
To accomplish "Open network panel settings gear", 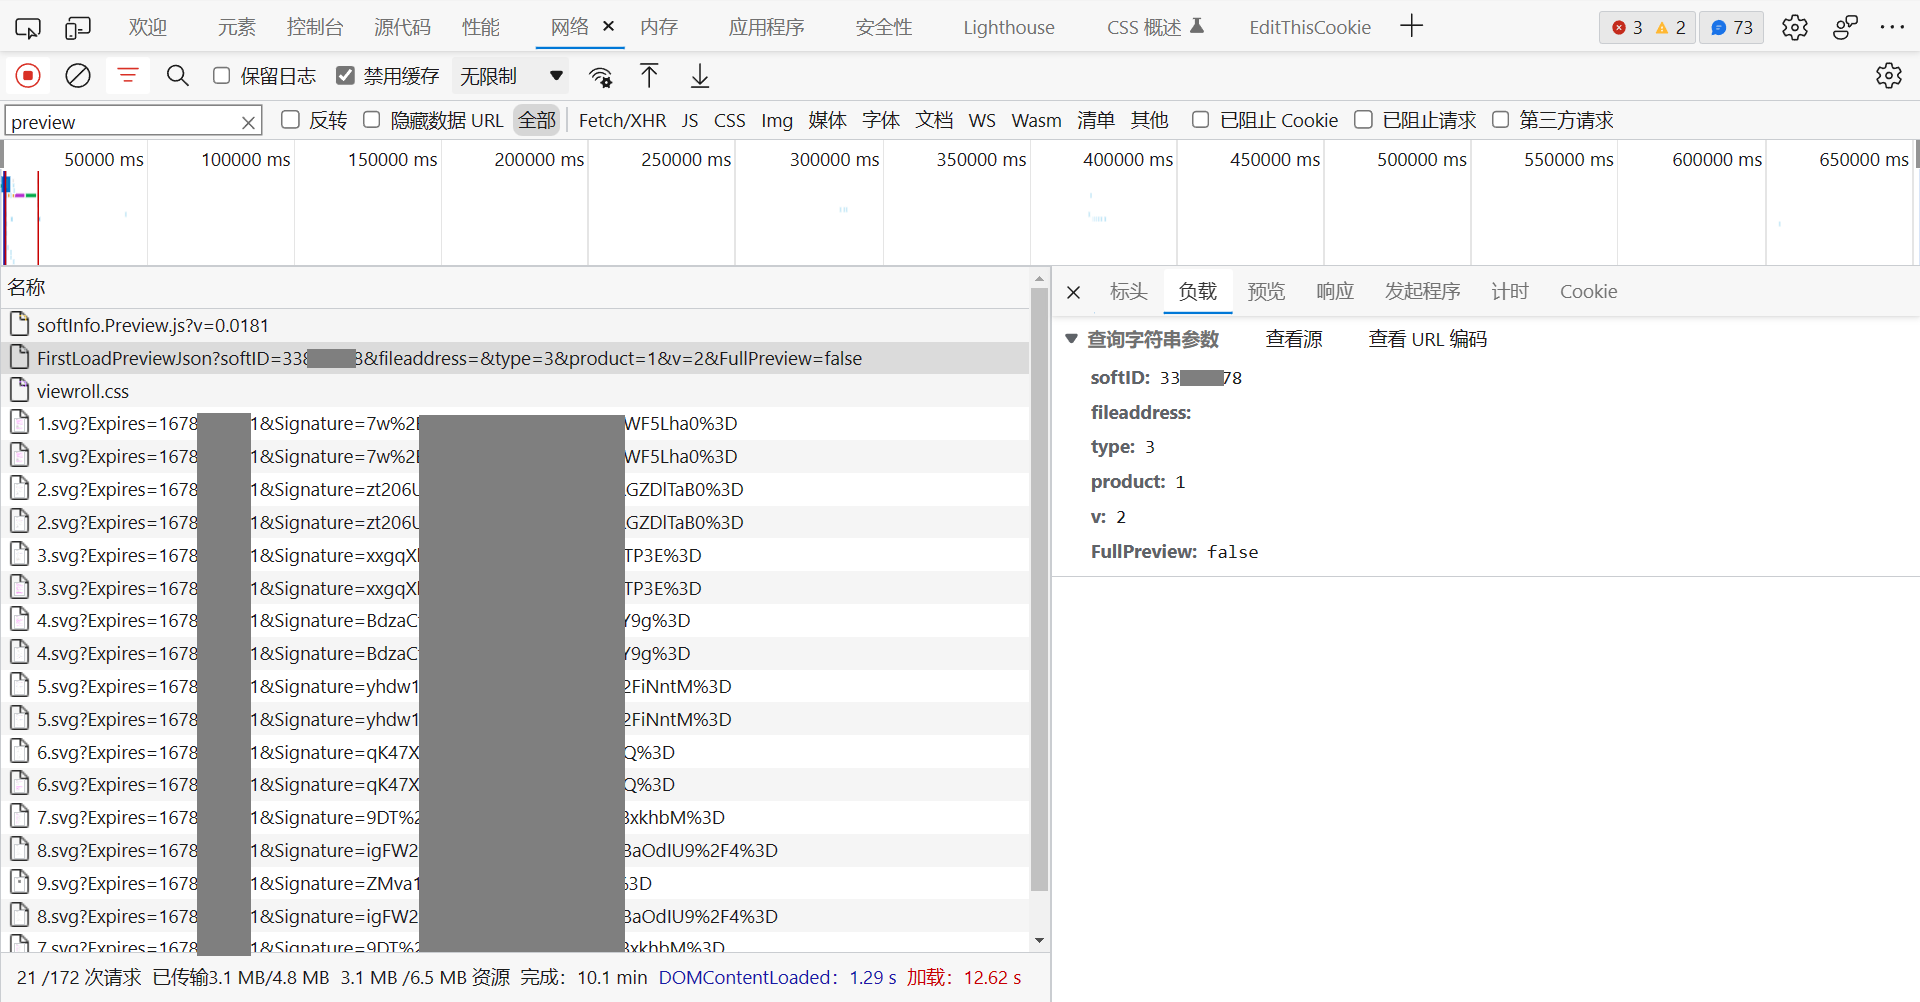I will point(1888,76).
